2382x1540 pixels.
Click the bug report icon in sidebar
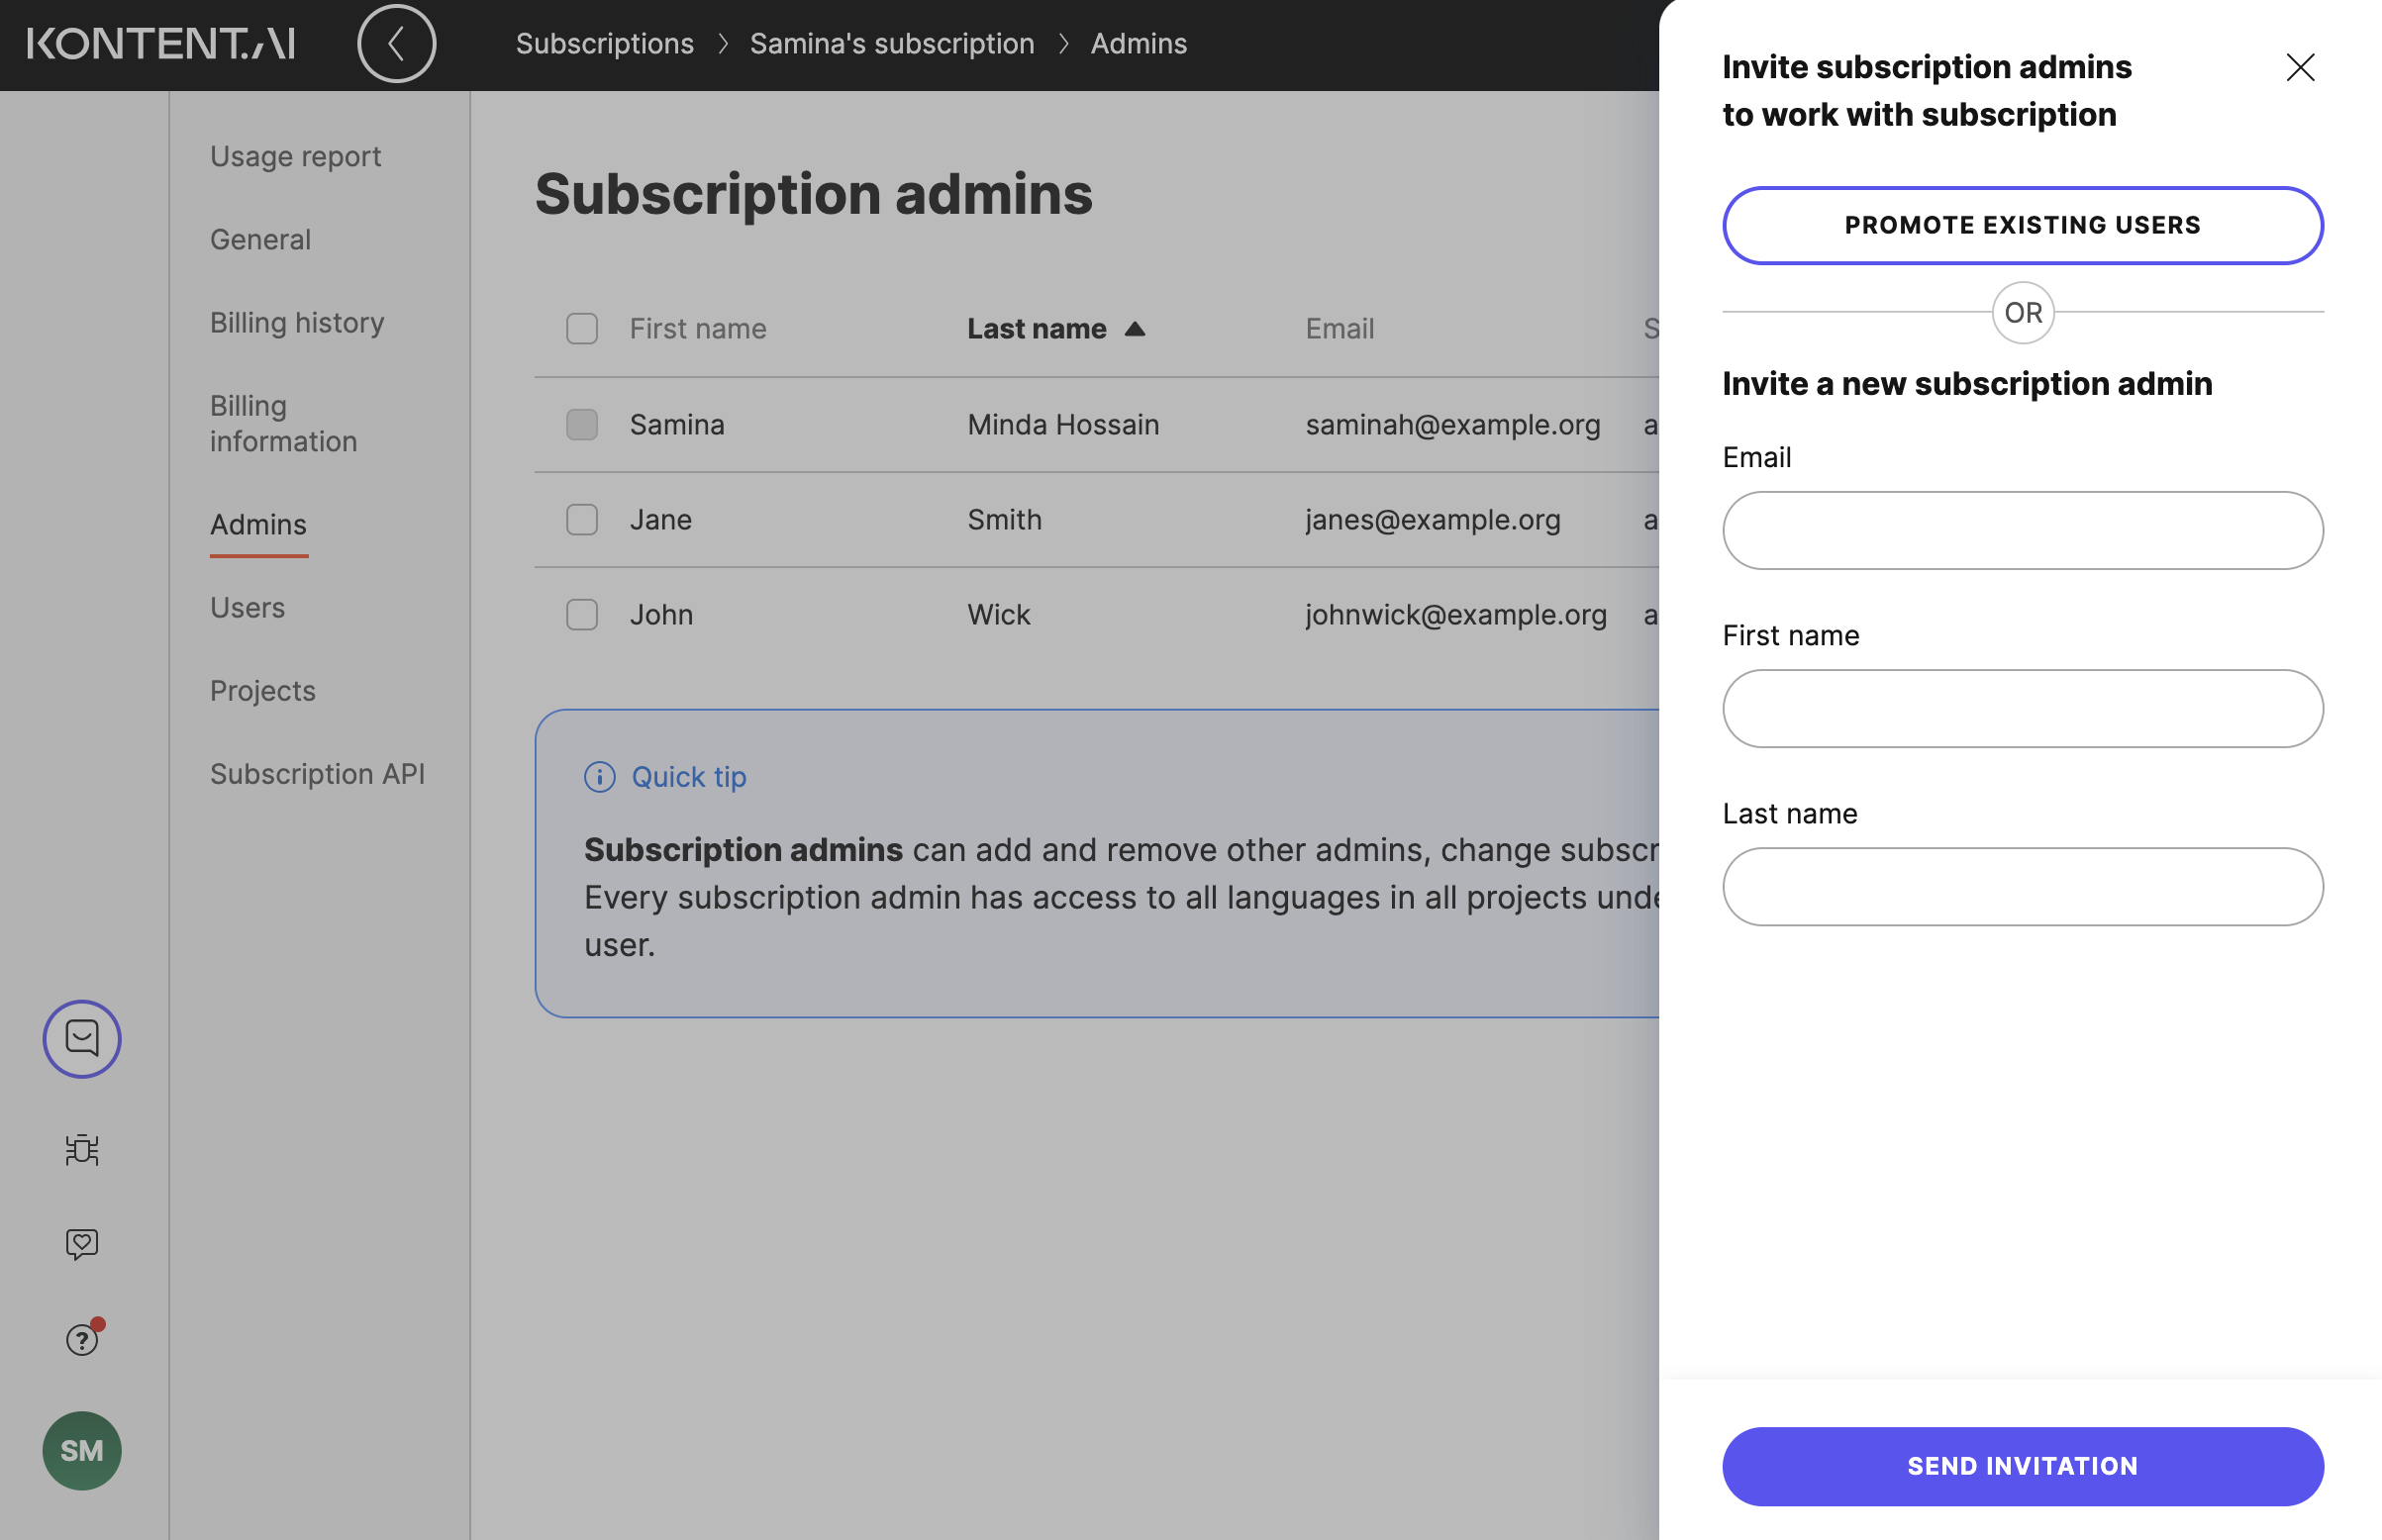click(x=81, y=1149)
